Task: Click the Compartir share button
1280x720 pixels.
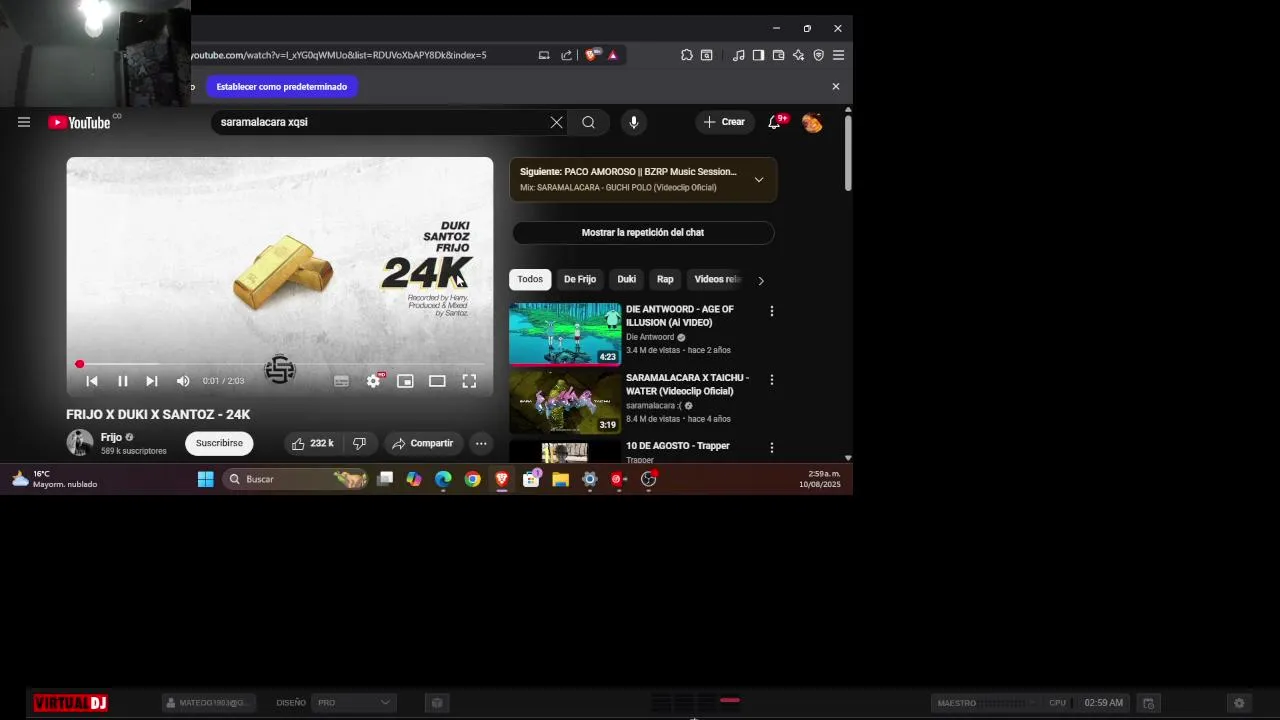Action: (x=422, y=443)
